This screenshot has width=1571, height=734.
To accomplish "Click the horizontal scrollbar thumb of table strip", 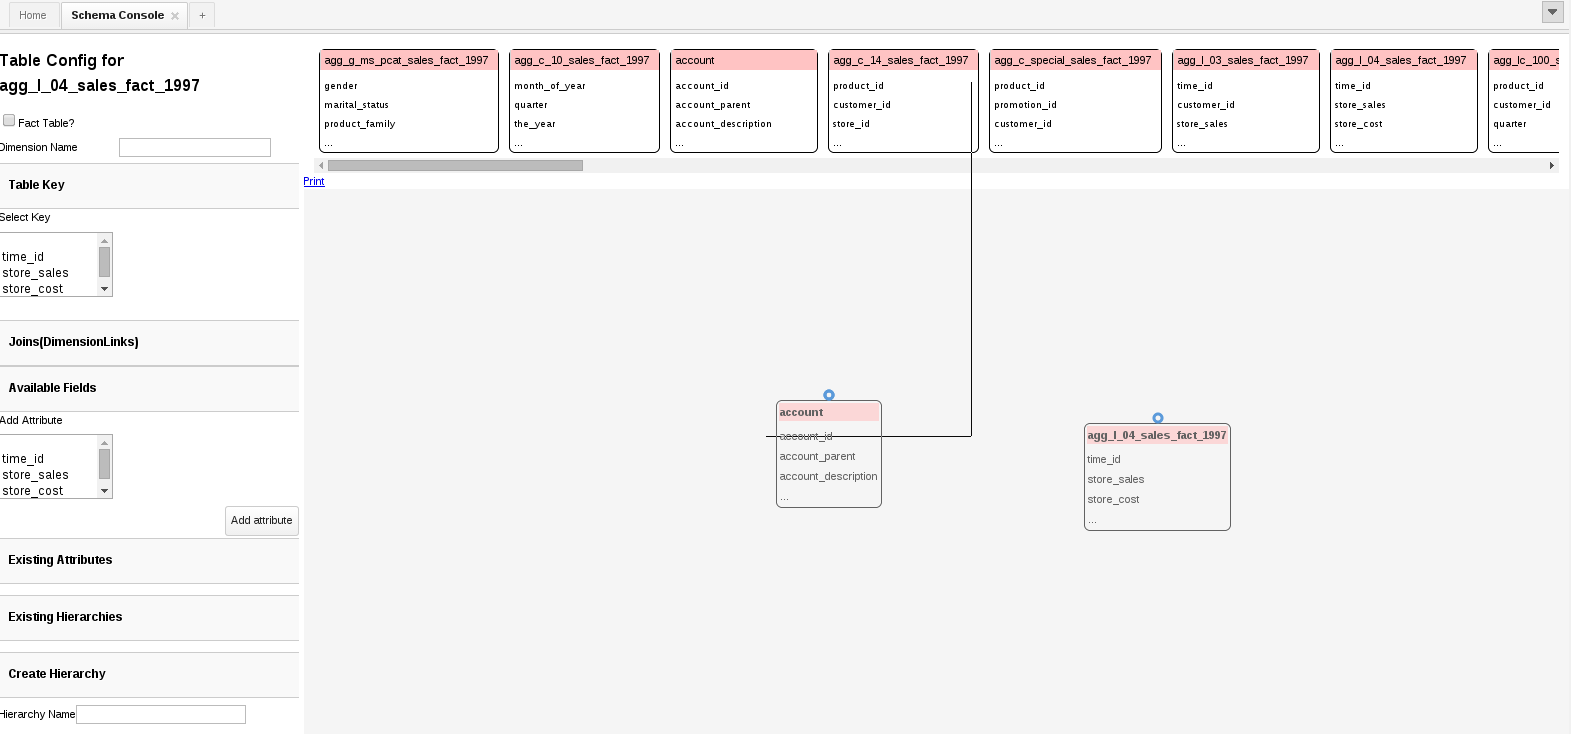I will tap(455, 165).
